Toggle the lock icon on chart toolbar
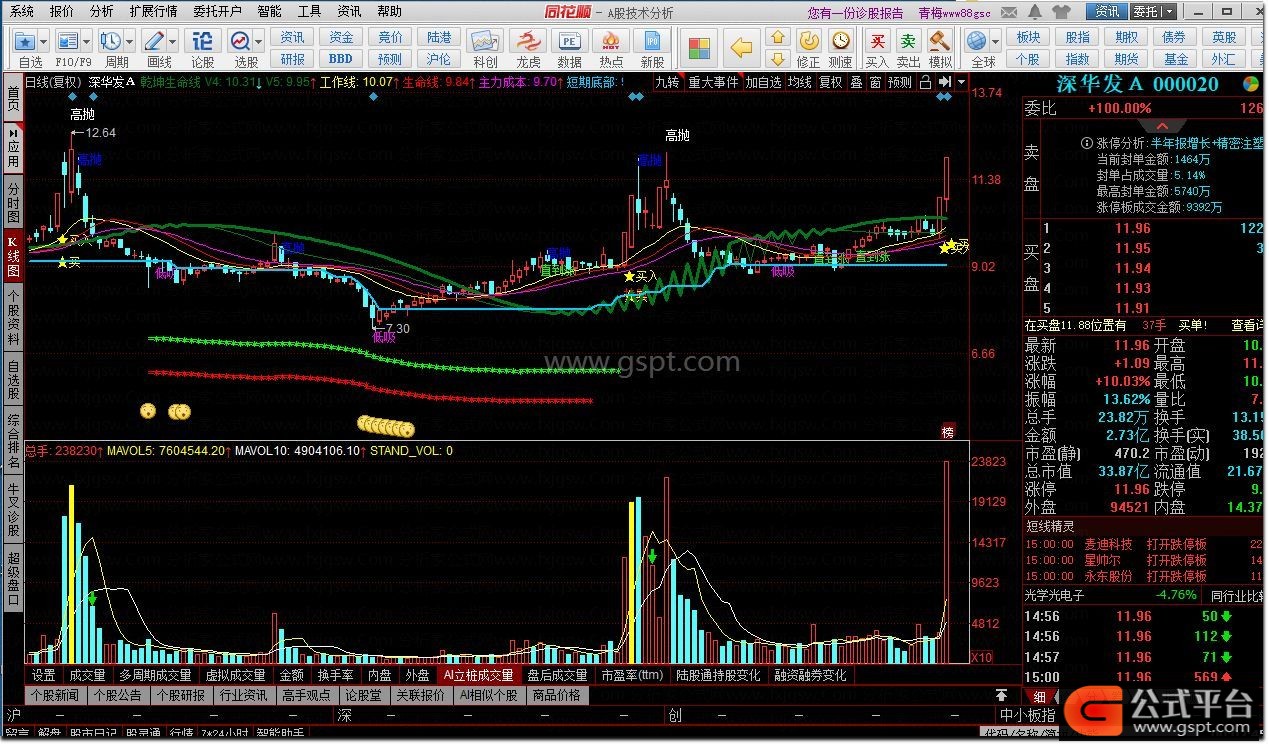1269x744 pixels. click(x=926, y=82)
